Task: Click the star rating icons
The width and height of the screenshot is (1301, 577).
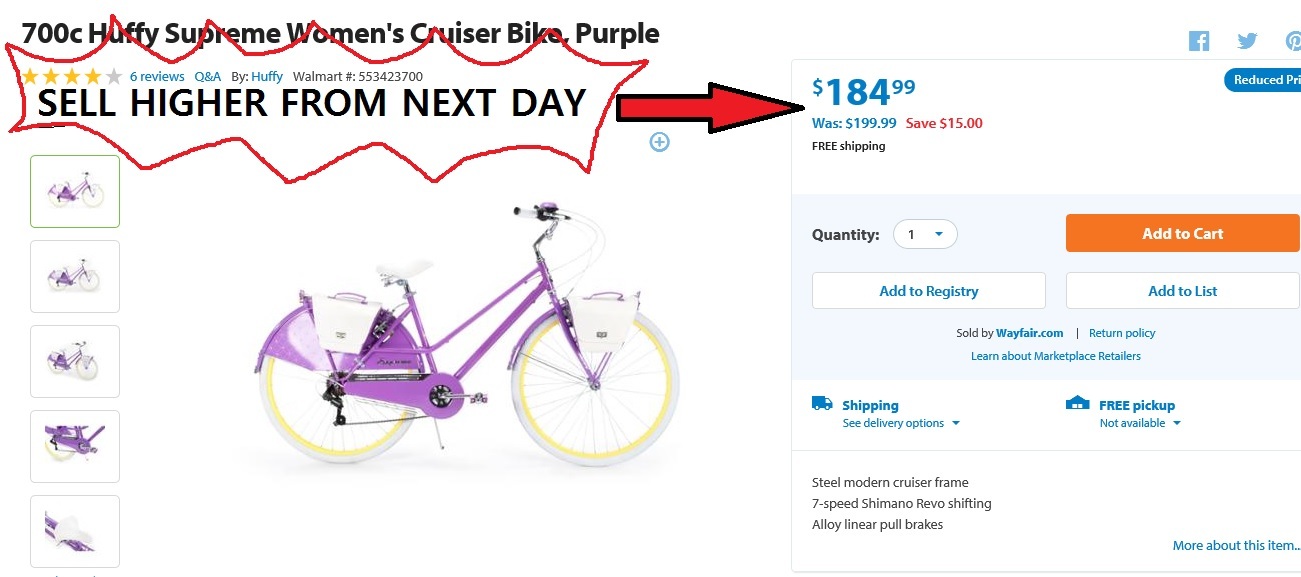Action: [x=71, y=76]
